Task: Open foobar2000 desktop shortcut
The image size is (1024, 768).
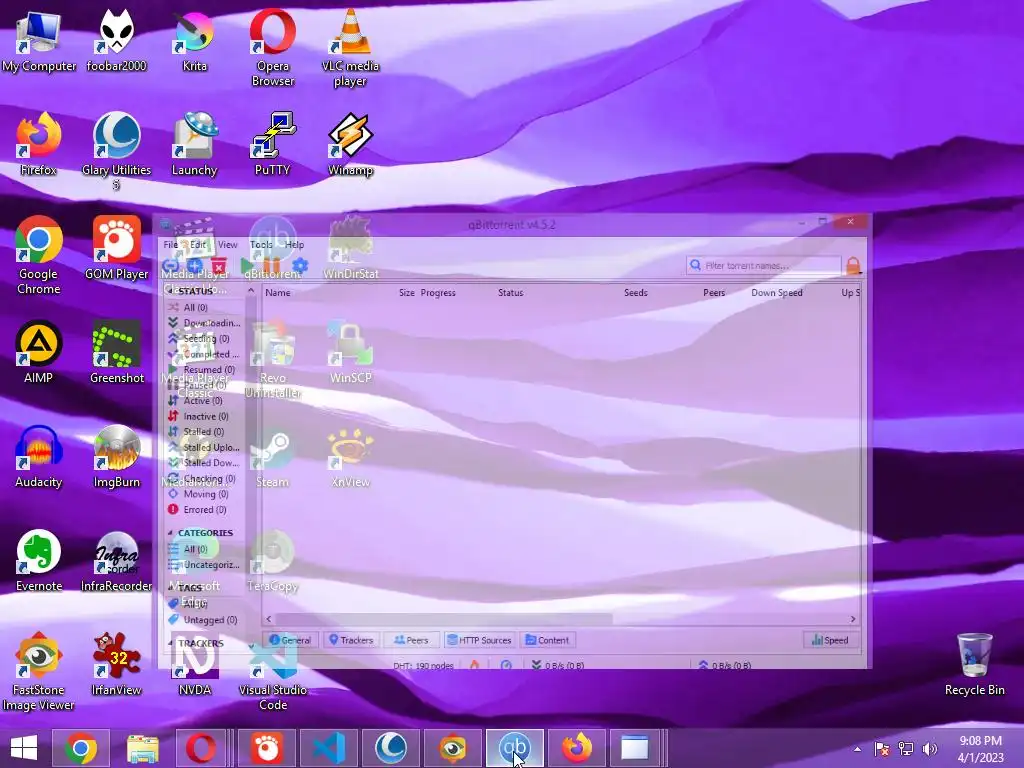Action: [116, 40]
